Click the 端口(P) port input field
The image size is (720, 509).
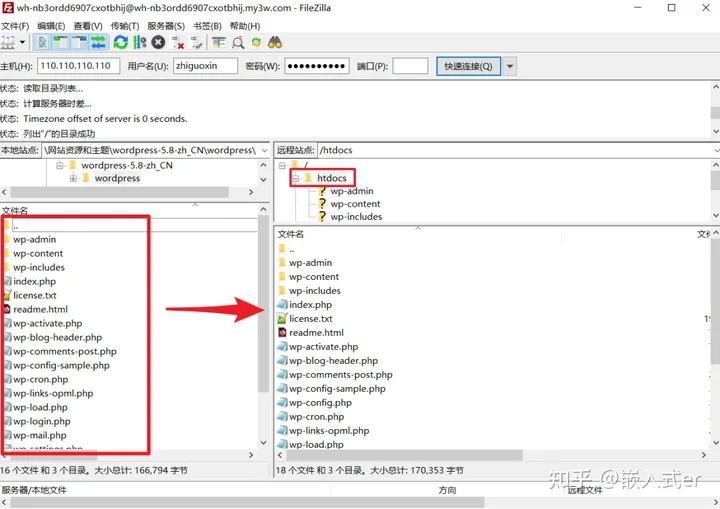(410, 66)
